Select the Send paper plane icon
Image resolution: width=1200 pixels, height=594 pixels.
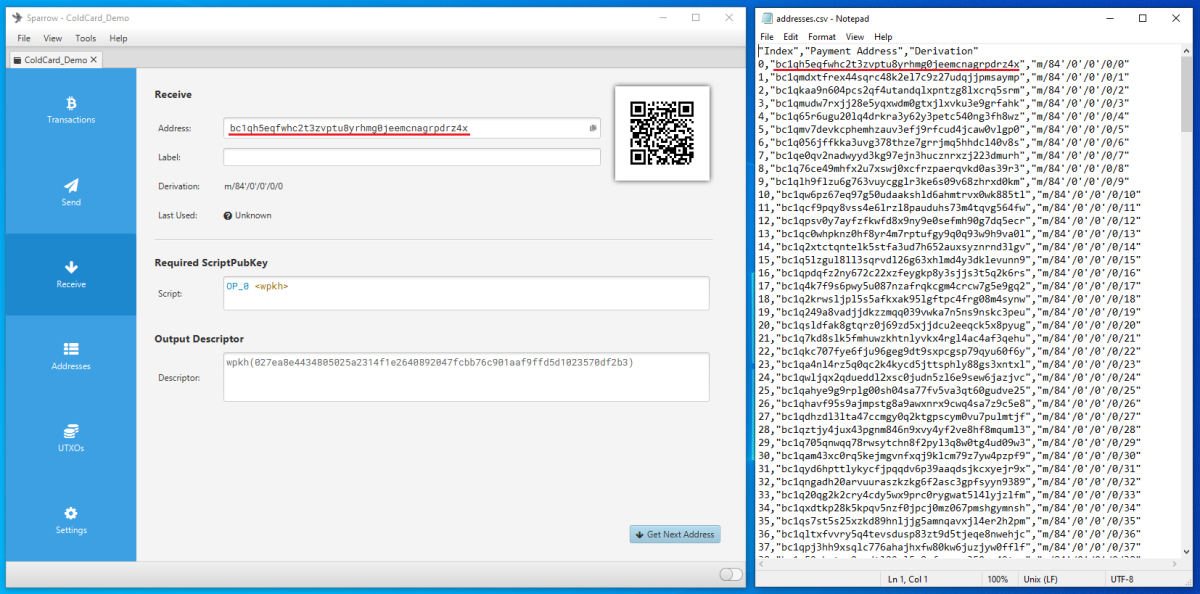[x=71, y=186]
